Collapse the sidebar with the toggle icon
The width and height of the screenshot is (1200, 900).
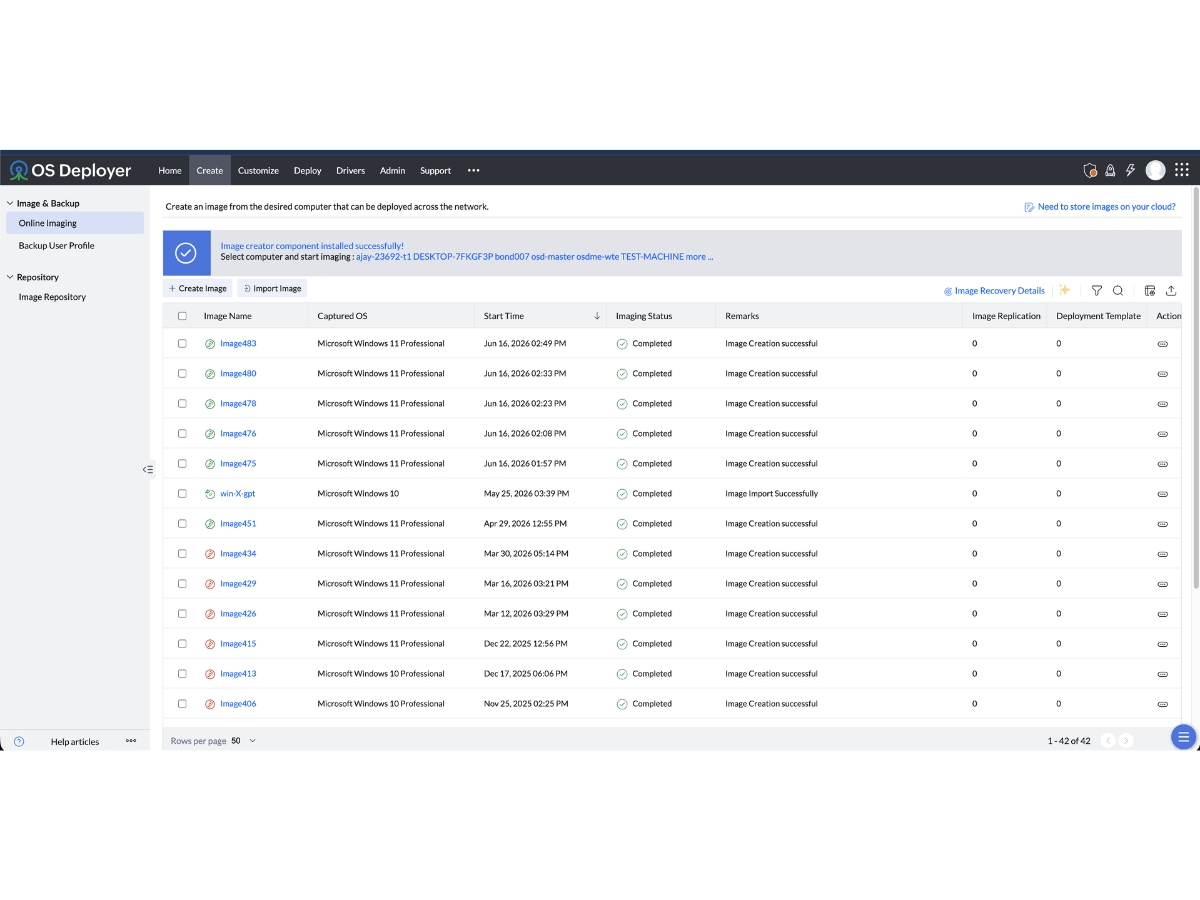[x=147, y=469]
